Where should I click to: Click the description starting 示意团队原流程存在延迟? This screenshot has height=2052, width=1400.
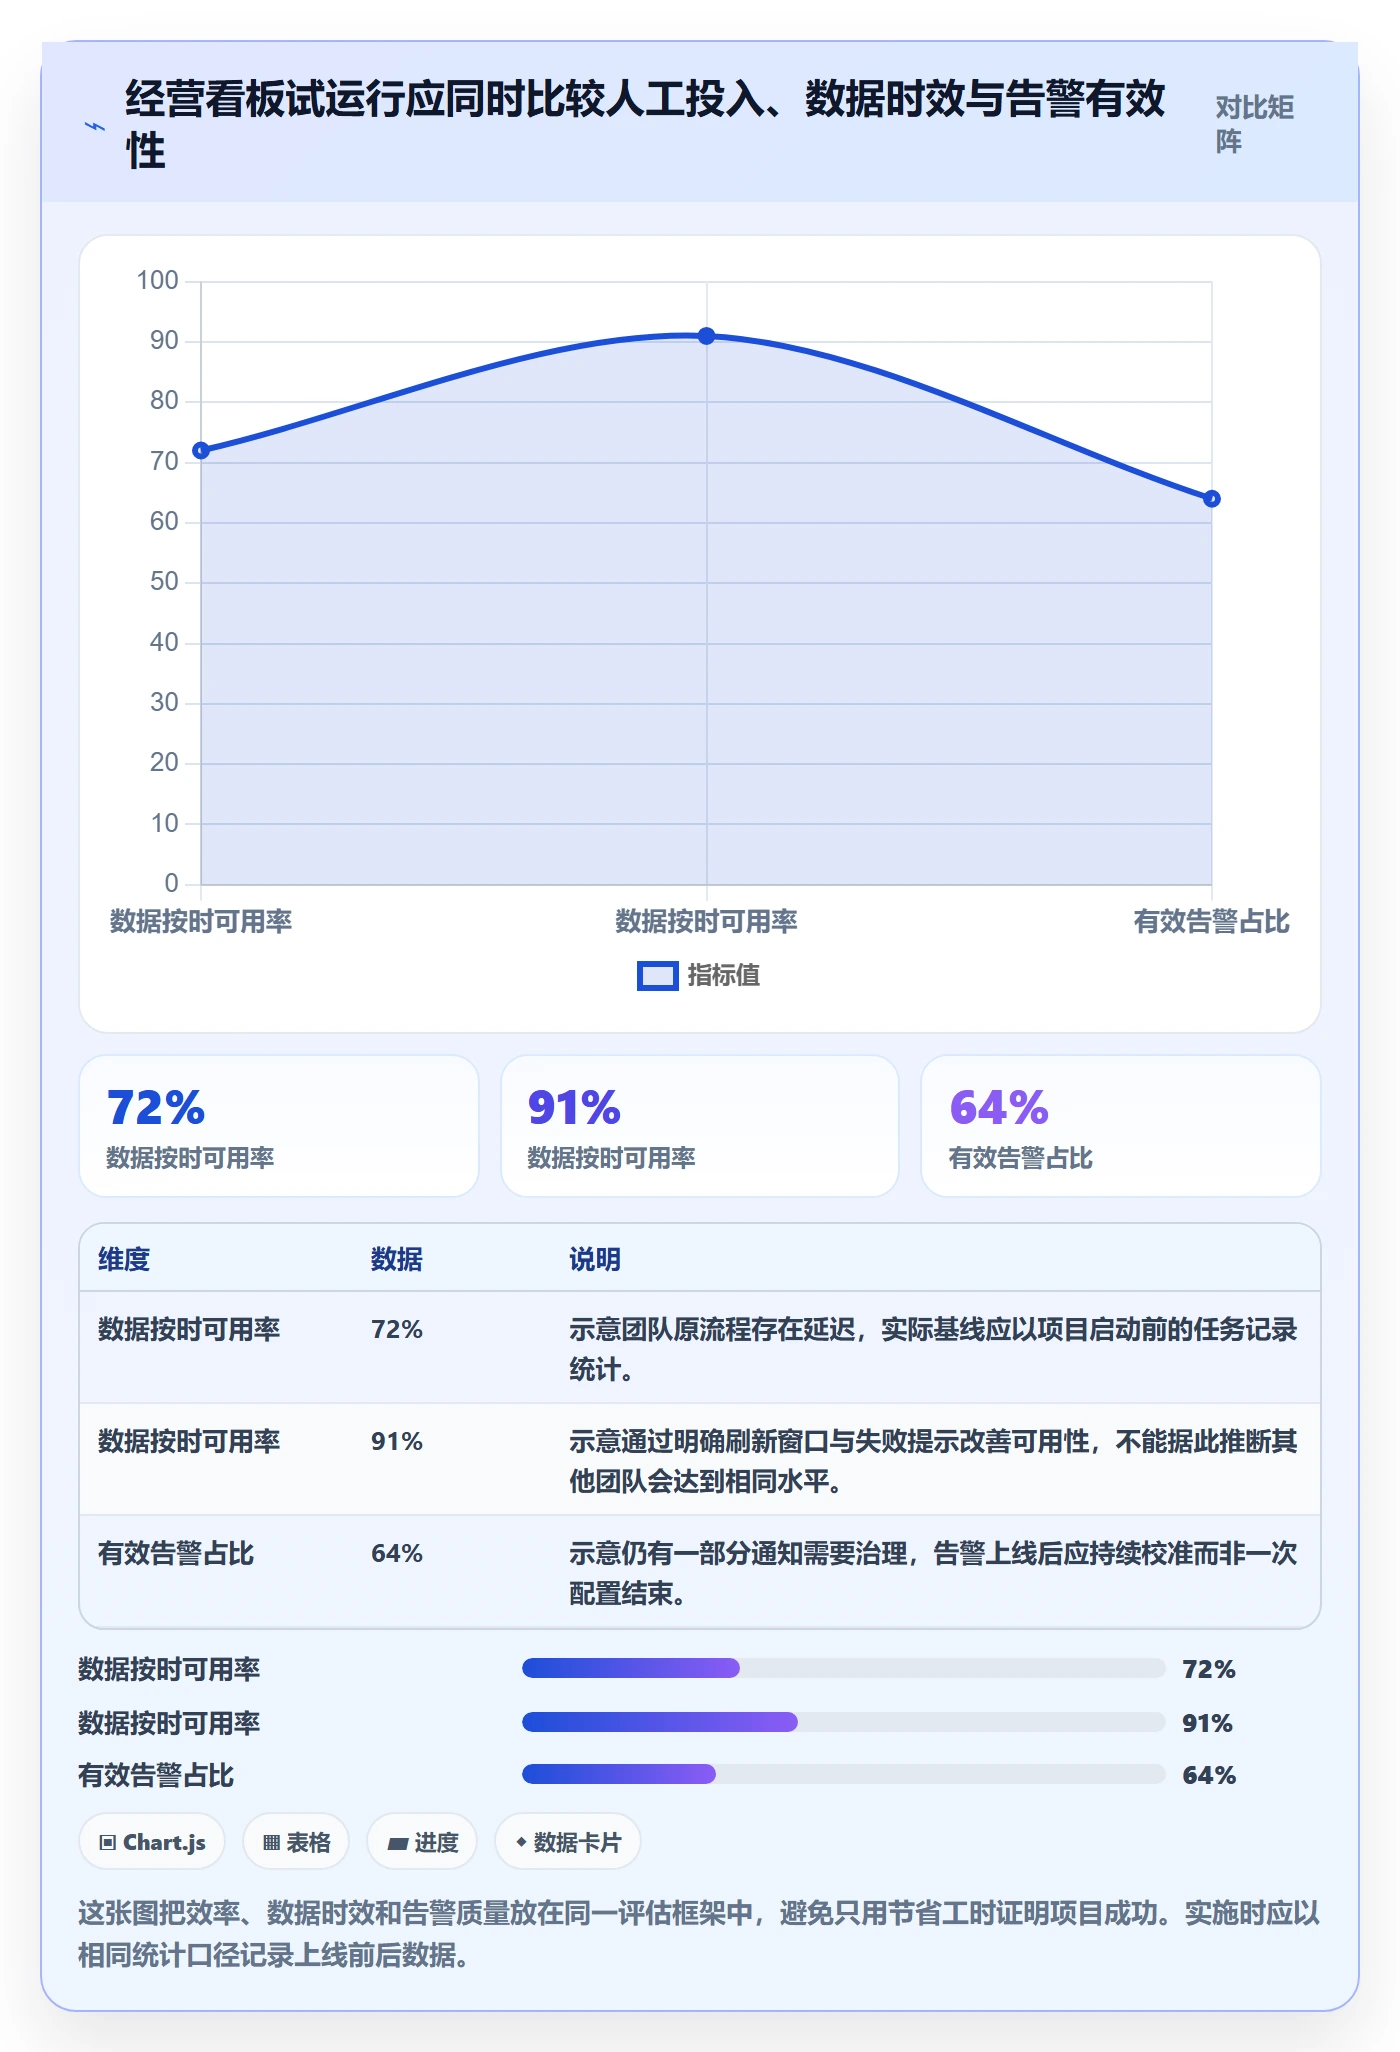933,1349
